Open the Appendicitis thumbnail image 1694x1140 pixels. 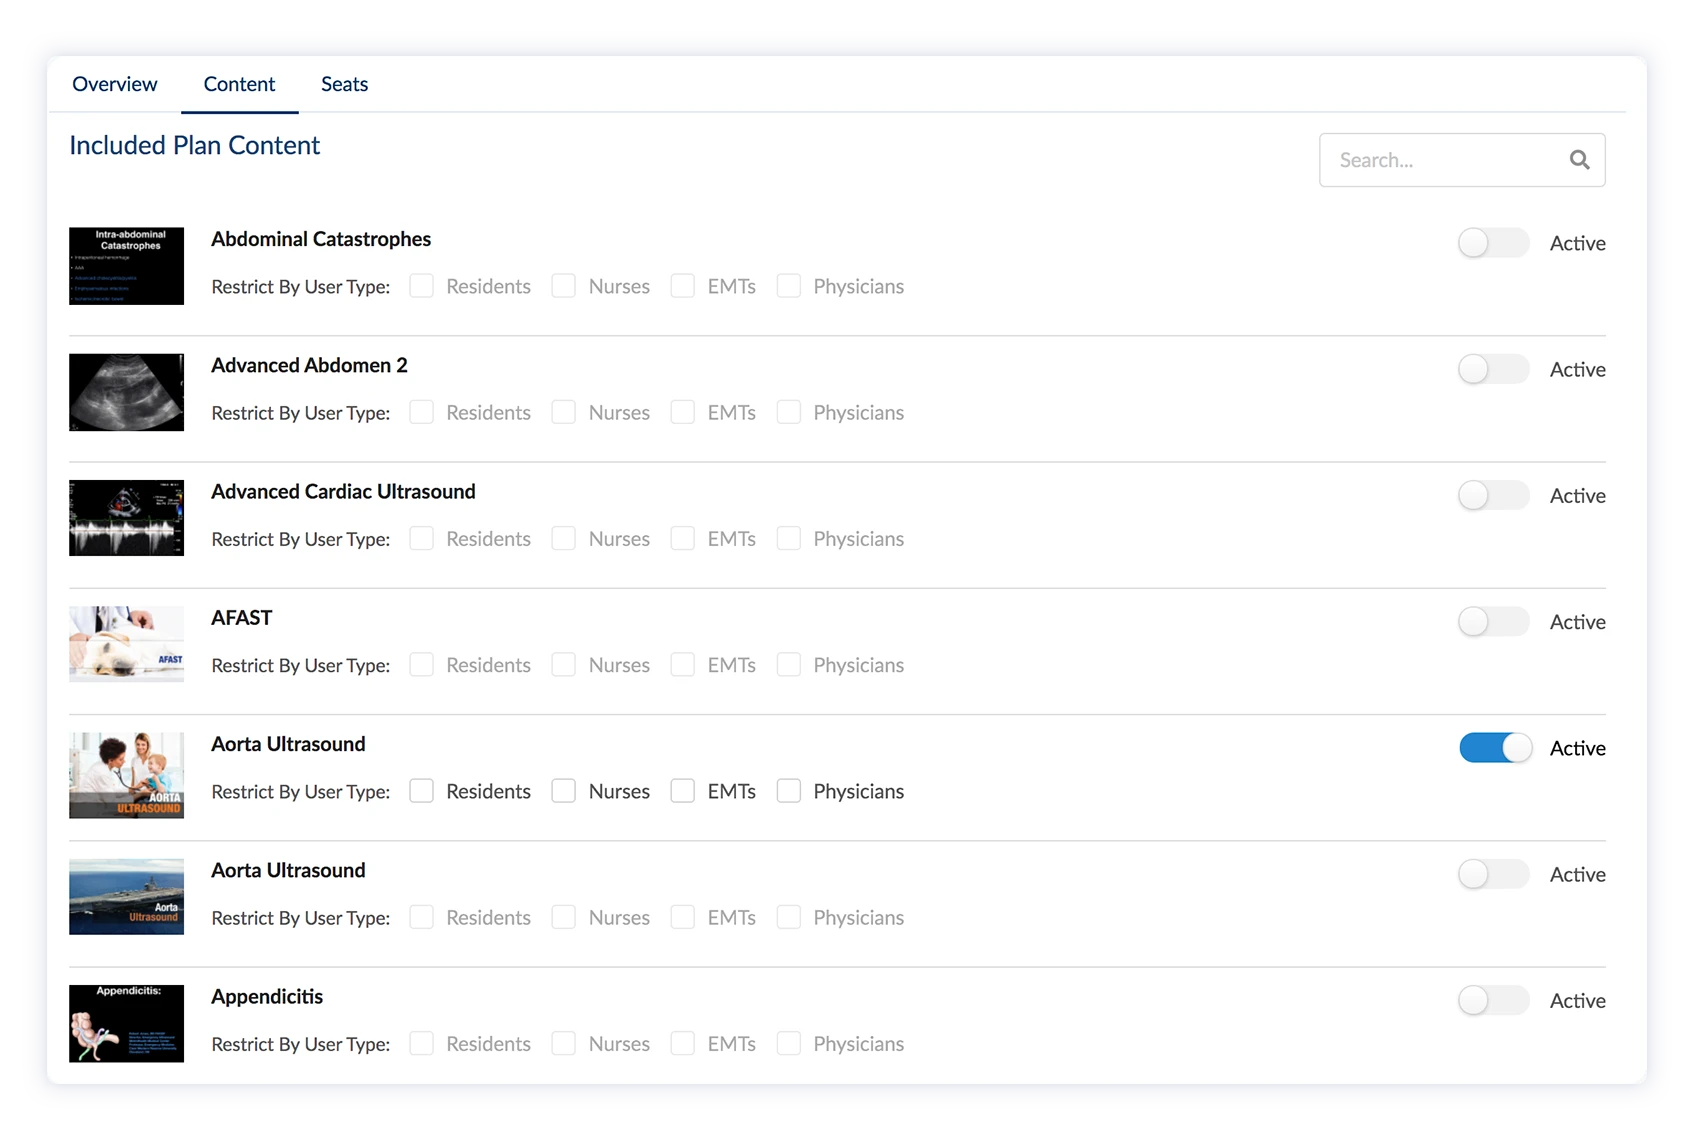(126, 1023)
